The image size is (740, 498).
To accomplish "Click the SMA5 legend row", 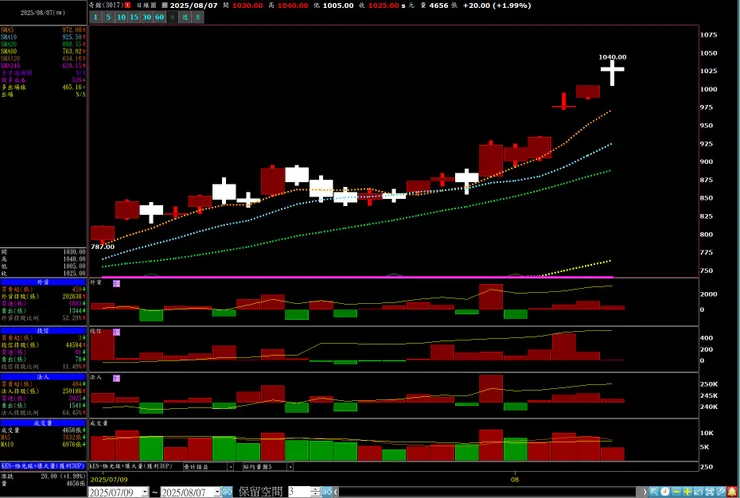I will click(x=43, y=30).
